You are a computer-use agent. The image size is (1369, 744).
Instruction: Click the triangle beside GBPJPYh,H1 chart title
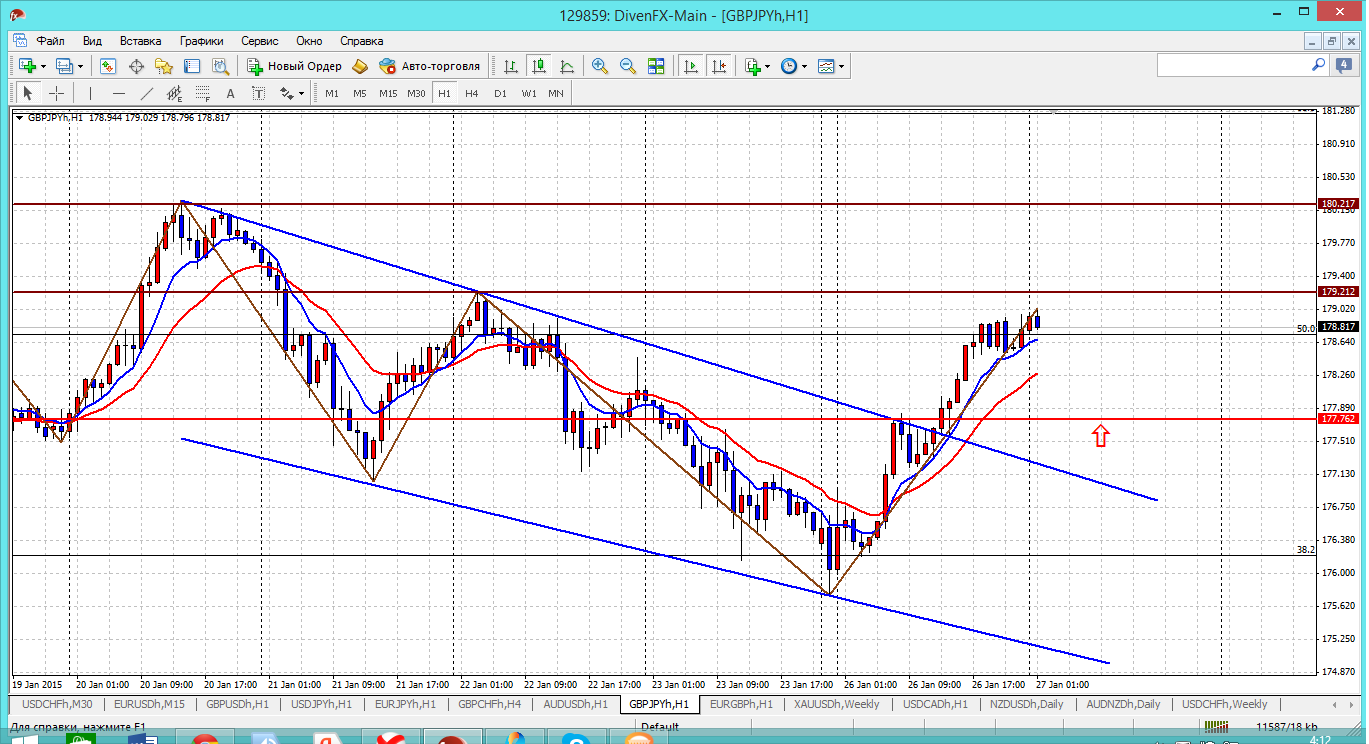coord(20,117)
